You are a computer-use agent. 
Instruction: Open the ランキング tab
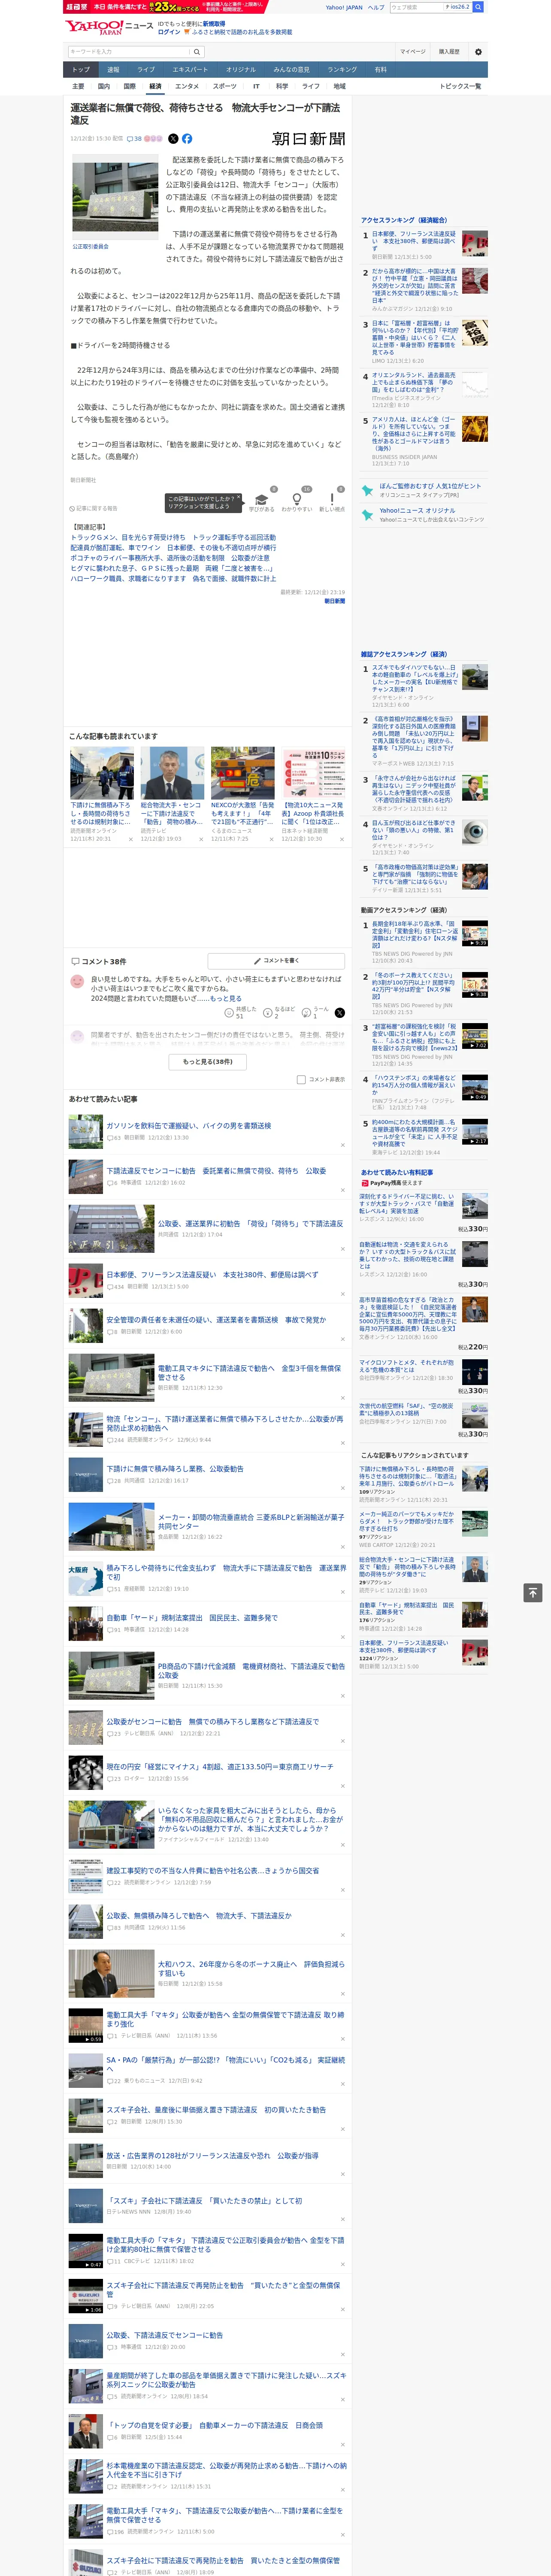pos(342,69)
